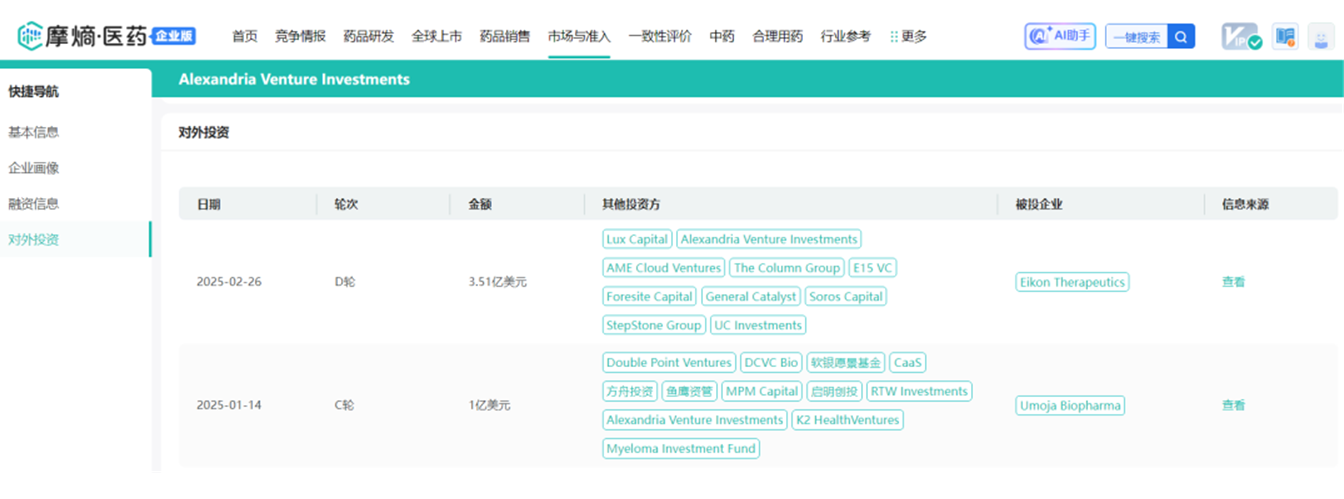The height and width of the screenshot is (499, 1344).
Task: Open the Eikon Therapeutics company tag
Action: tap(1072, 282)
